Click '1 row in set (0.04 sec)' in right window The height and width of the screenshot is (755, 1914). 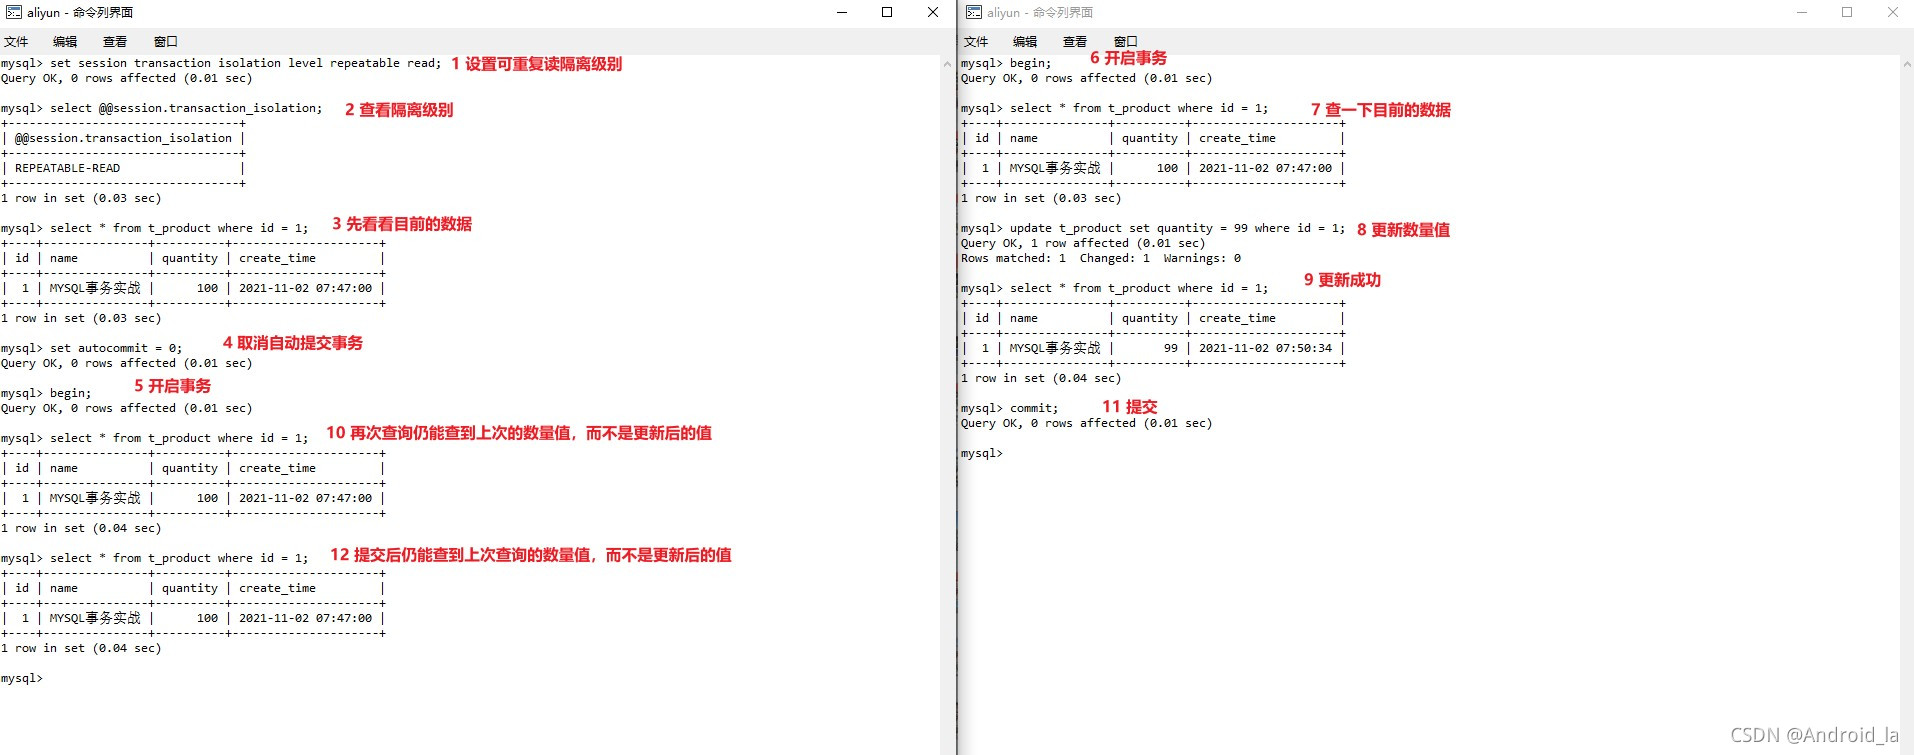1041,378
